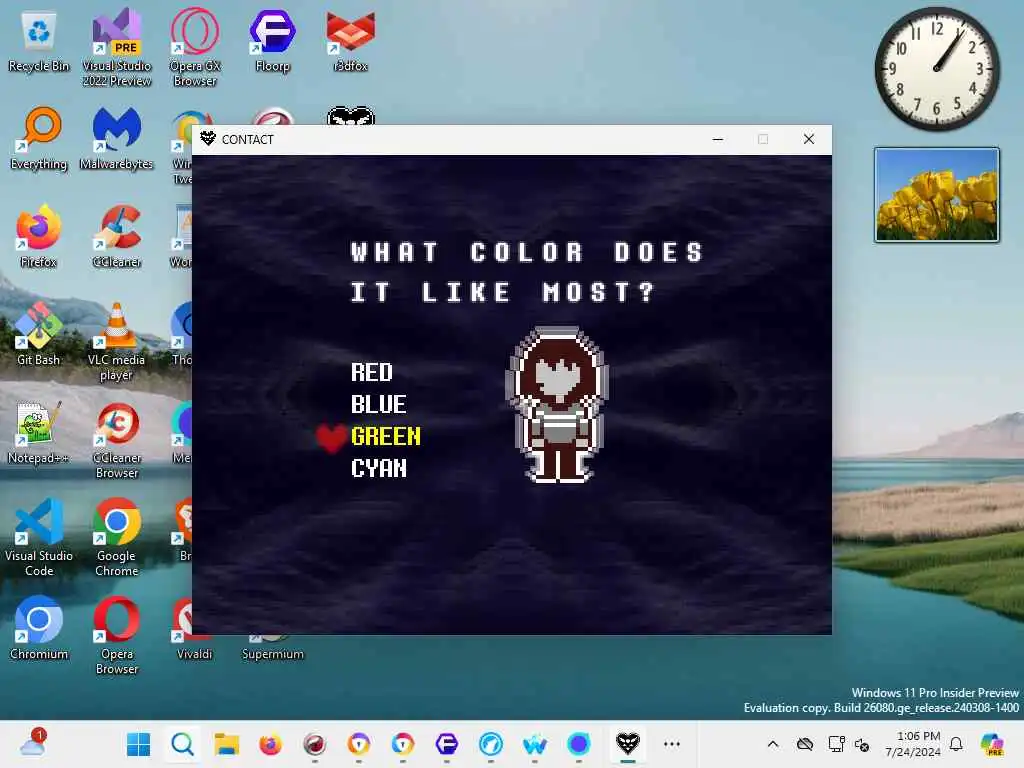The image size is (1024, 768).
Task: Open Notepad++ desktop shortcut
Action: (39, 433)
